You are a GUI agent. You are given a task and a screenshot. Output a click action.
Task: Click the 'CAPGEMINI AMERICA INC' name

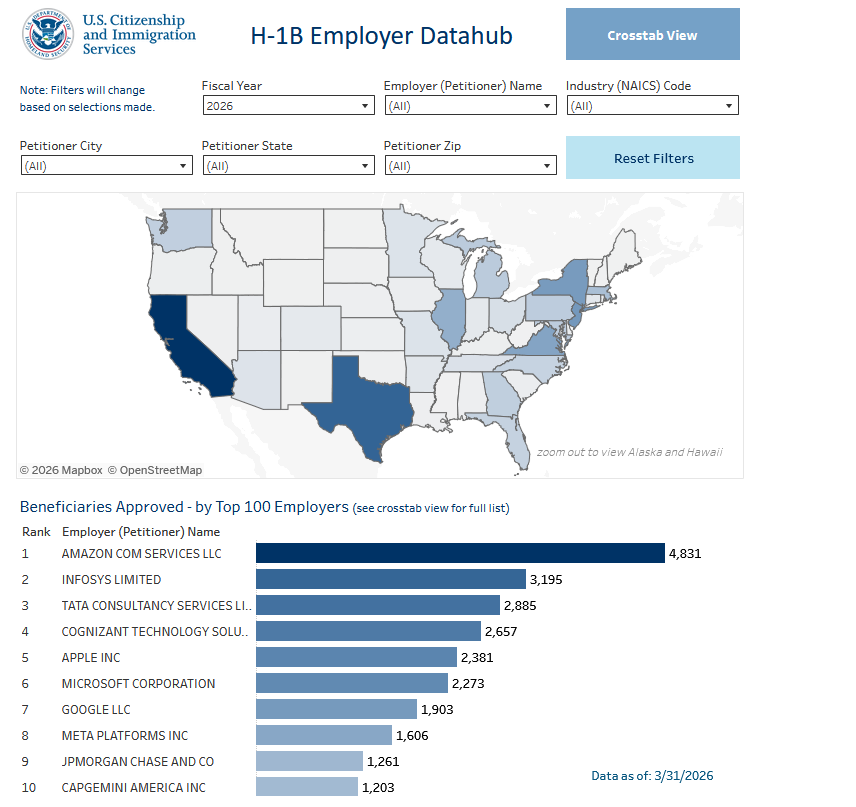[134, 787]
